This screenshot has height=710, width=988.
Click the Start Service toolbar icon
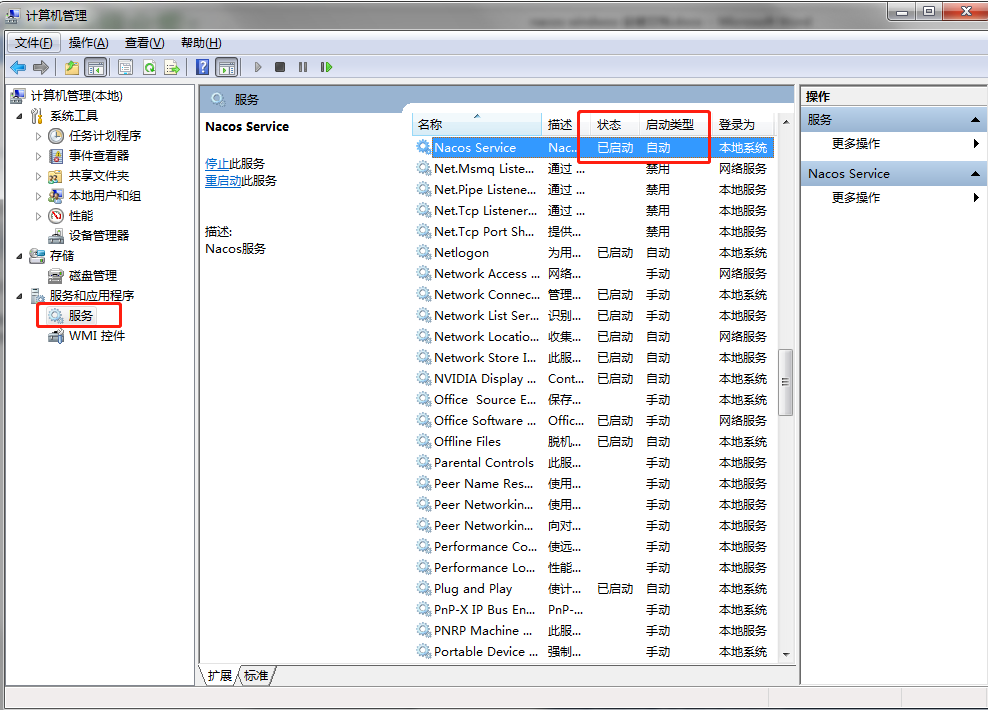pos(256,67)
